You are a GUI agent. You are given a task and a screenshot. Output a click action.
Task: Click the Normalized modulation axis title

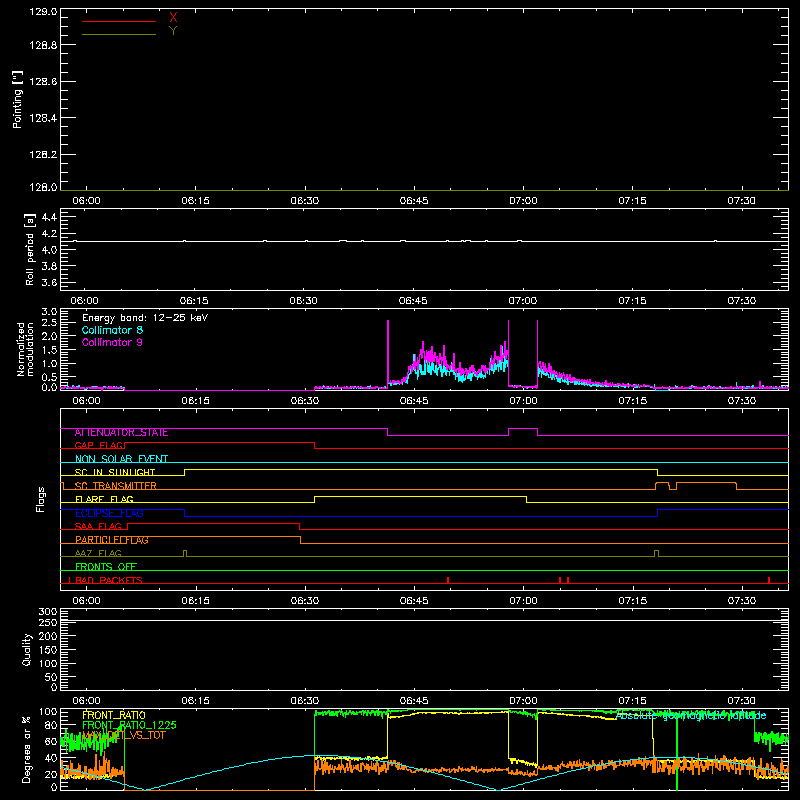[x=25, y=349]
